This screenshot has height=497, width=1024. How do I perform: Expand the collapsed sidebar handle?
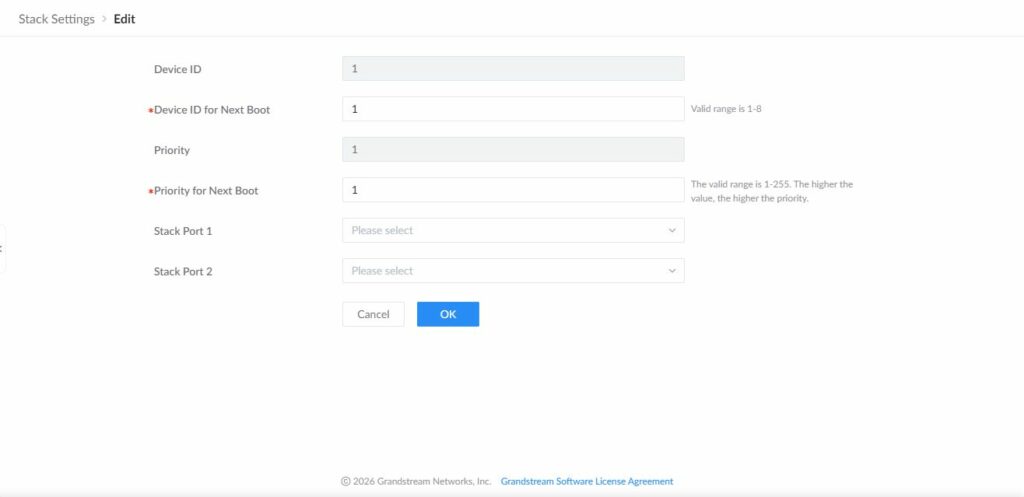(2, 248)
